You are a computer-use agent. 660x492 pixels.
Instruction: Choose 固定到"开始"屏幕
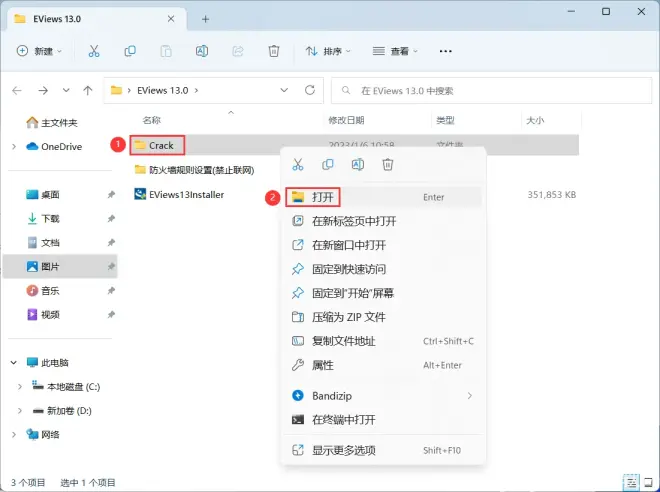(383, 293)
